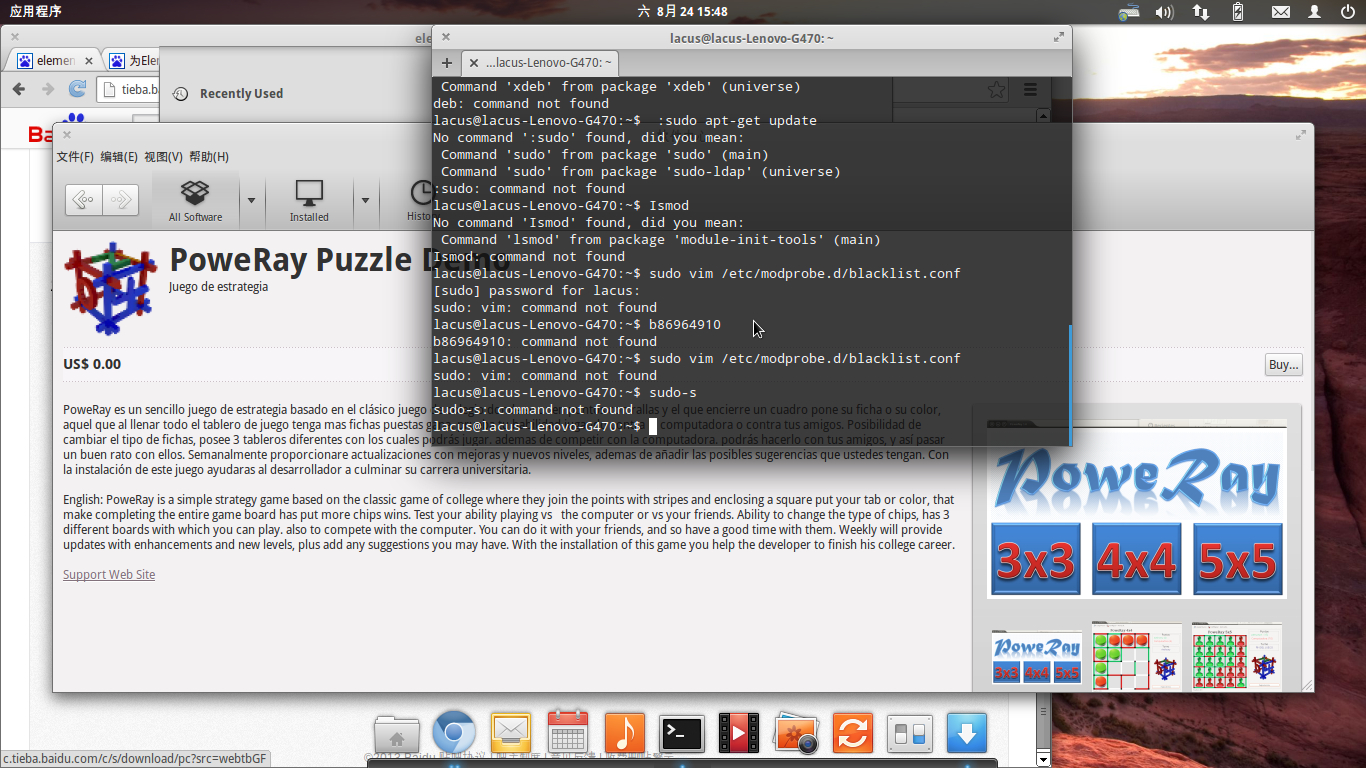This screenshot has height=768, width=1366.
Task: Click the Buy... button
Action: tap(1283, 365)
